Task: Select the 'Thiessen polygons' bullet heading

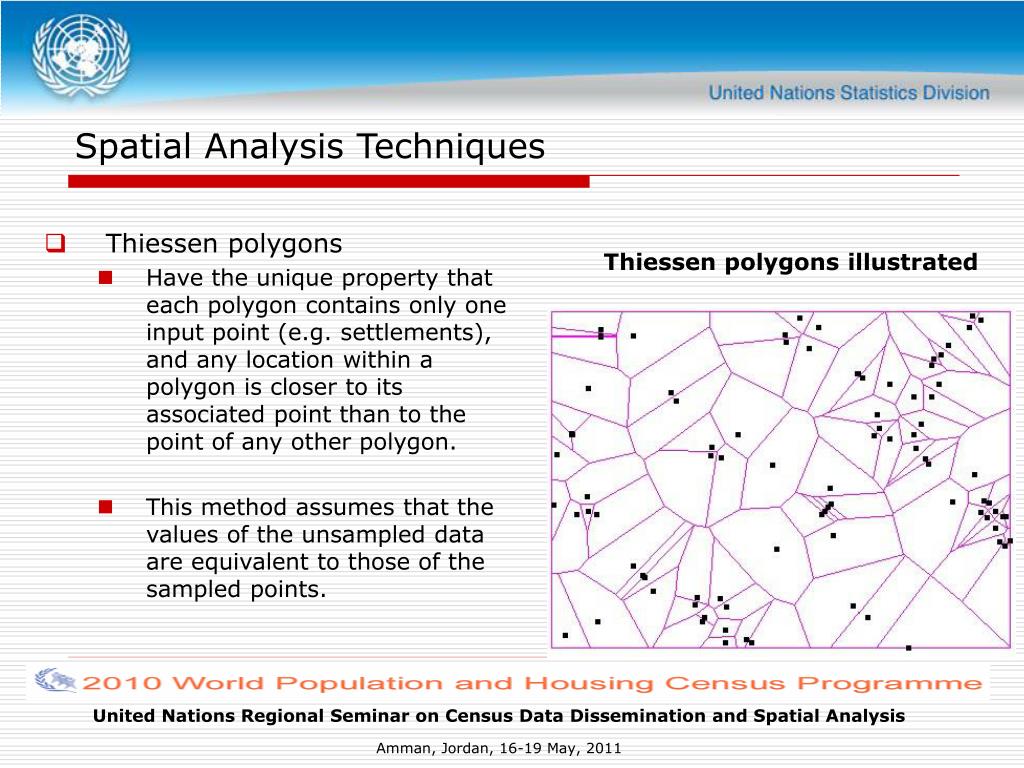Action: (x=224, y=244)
